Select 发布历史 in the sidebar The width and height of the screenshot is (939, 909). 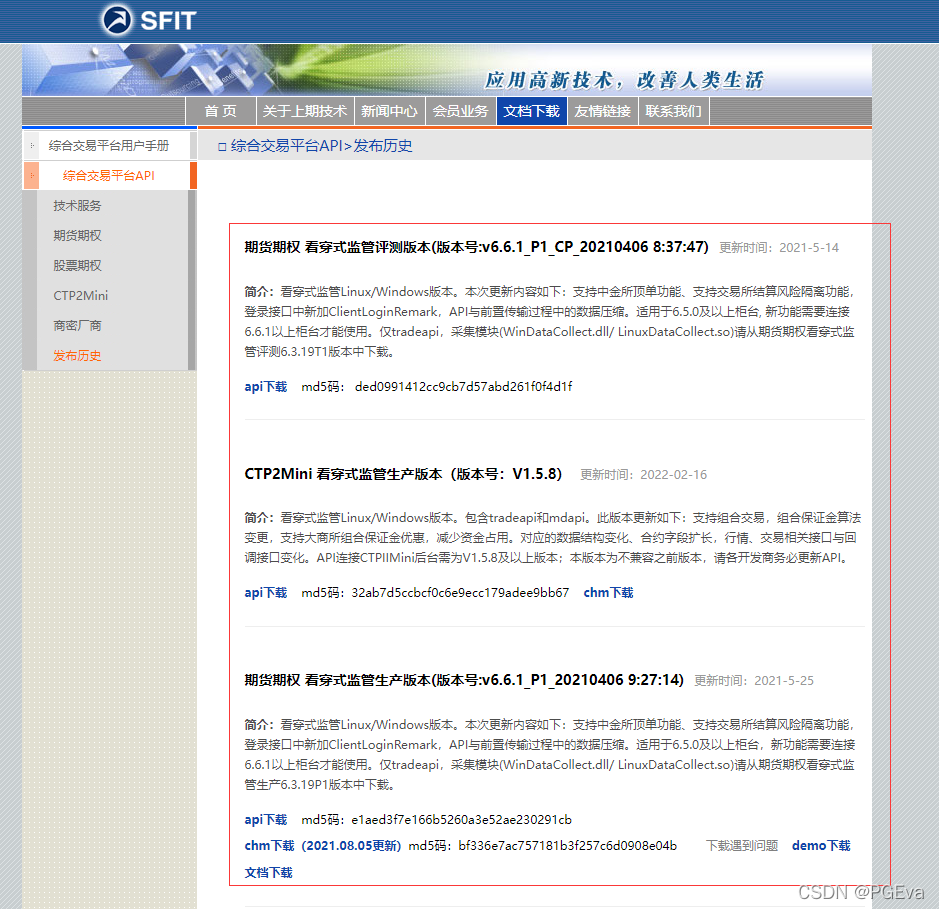pos(77,356)
